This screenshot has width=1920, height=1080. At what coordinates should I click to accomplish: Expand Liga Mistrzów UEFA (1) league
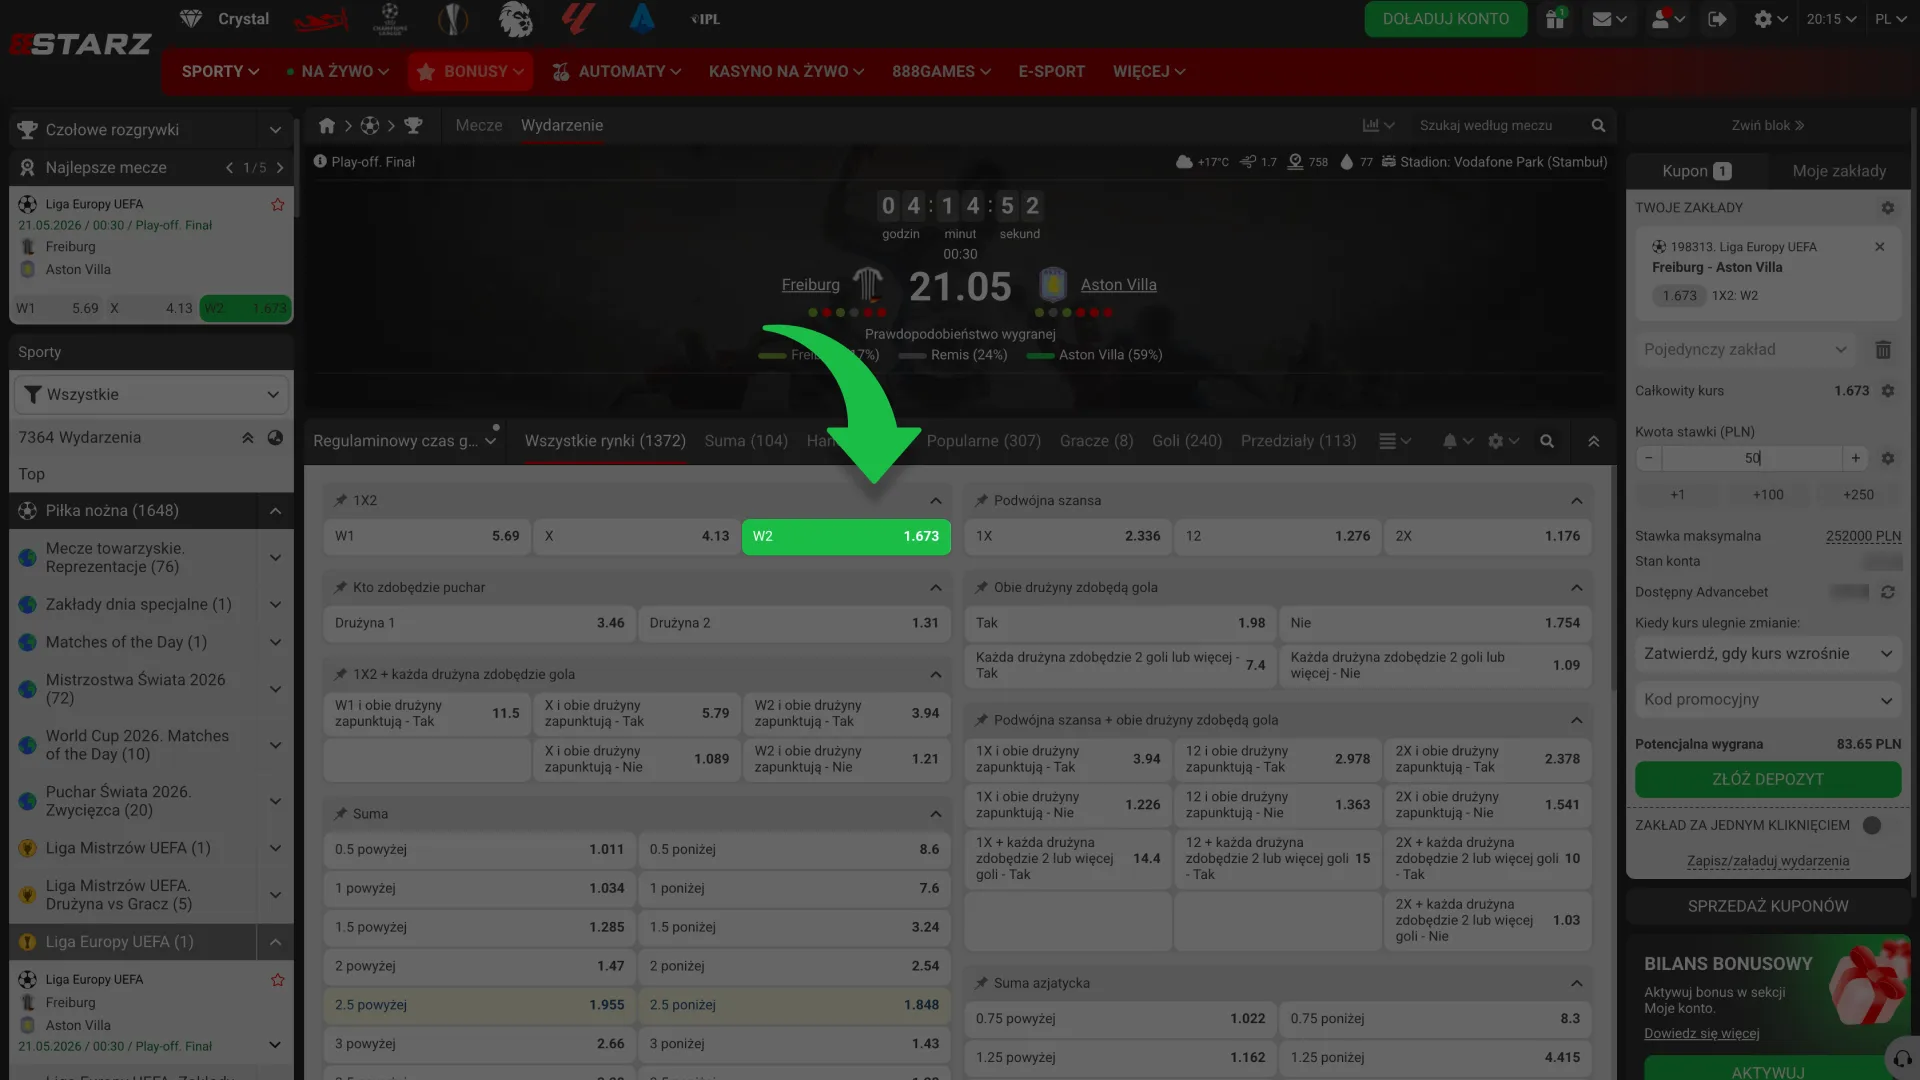[275, 848]
